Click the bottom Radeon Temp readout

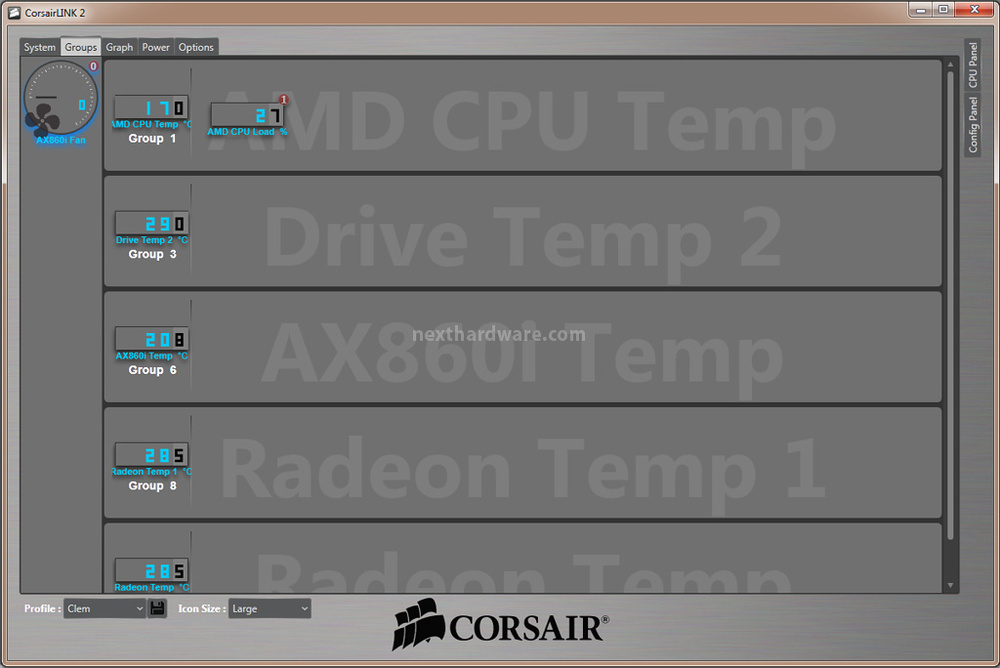[151, 570]
